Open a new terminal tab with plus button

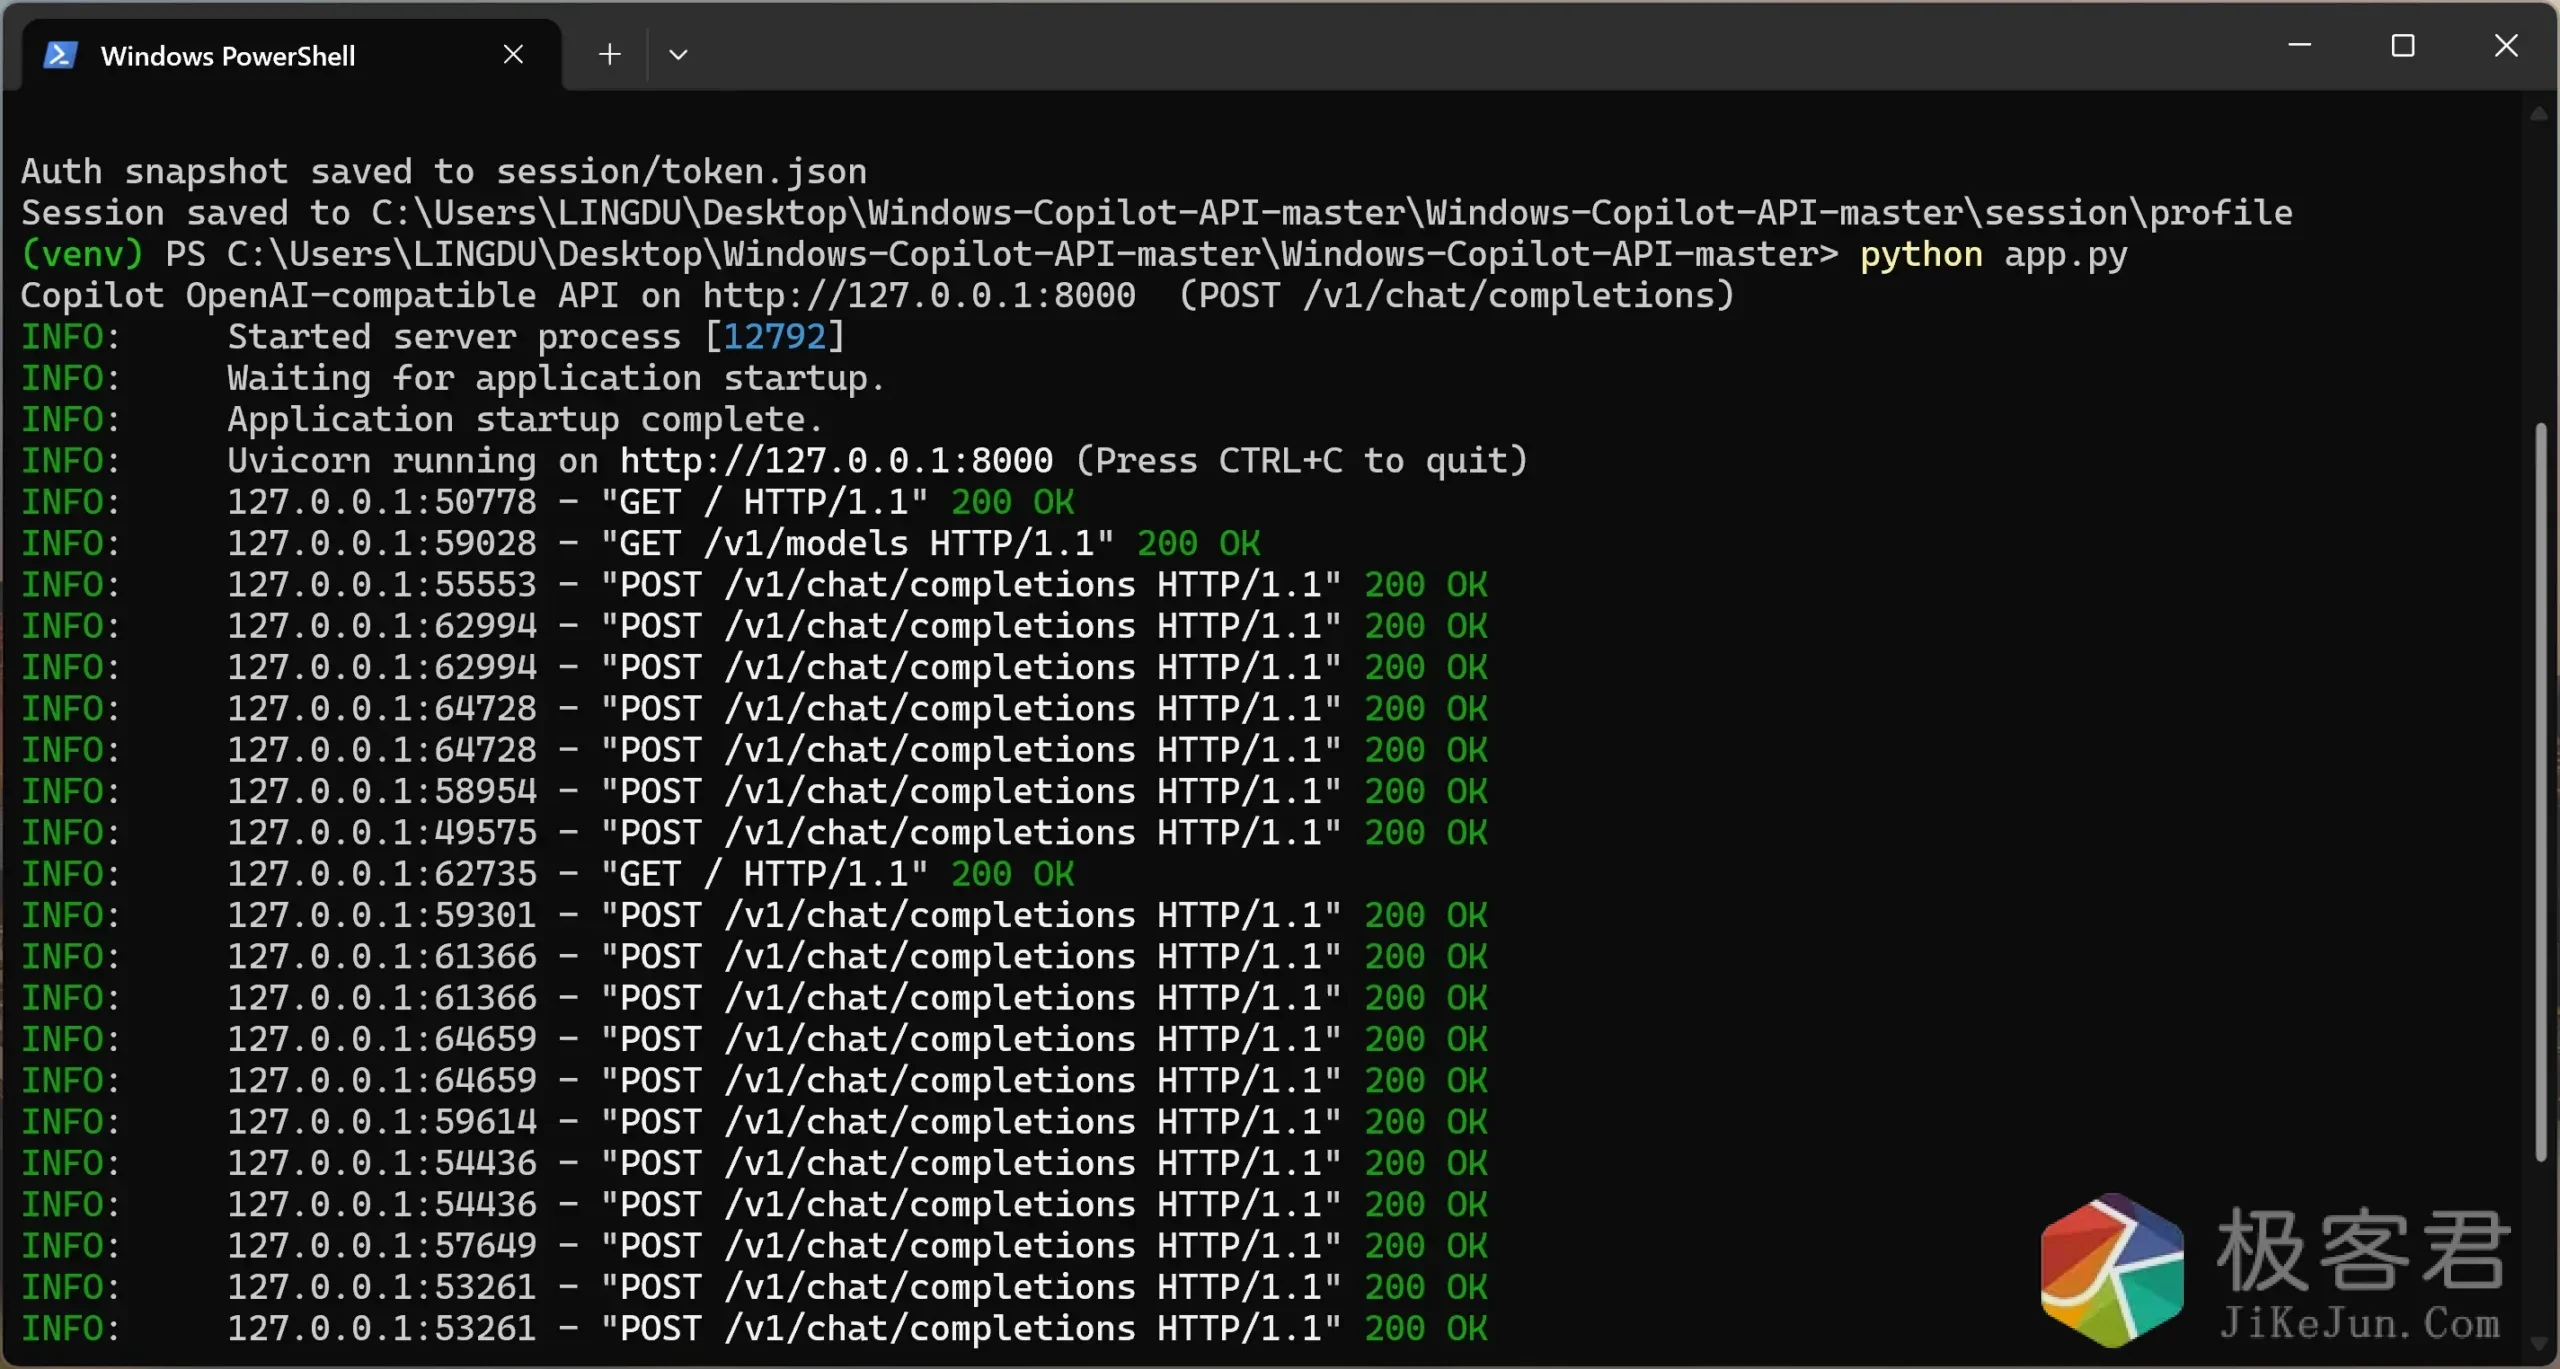(609, 54)
